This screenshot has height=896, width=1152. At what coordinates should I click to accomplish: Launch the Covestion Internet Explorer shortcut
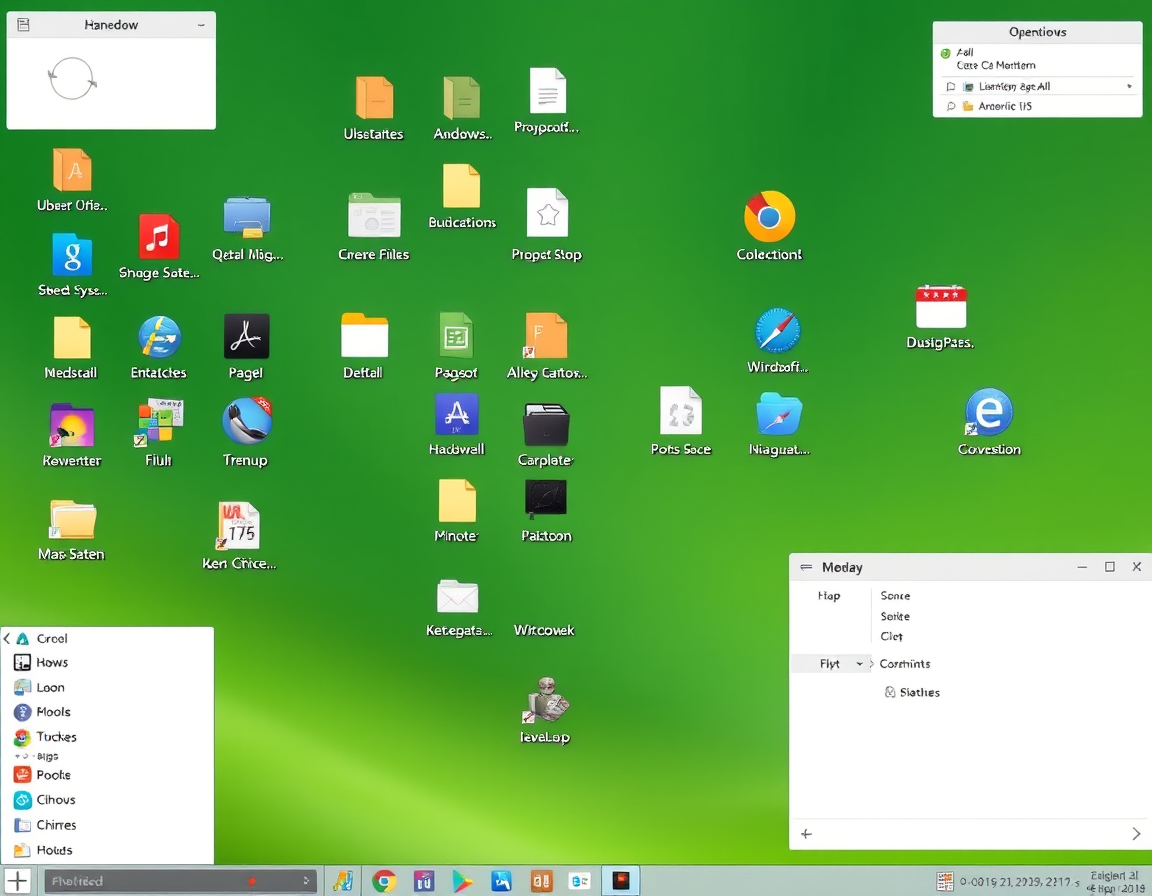click(989, 412)
